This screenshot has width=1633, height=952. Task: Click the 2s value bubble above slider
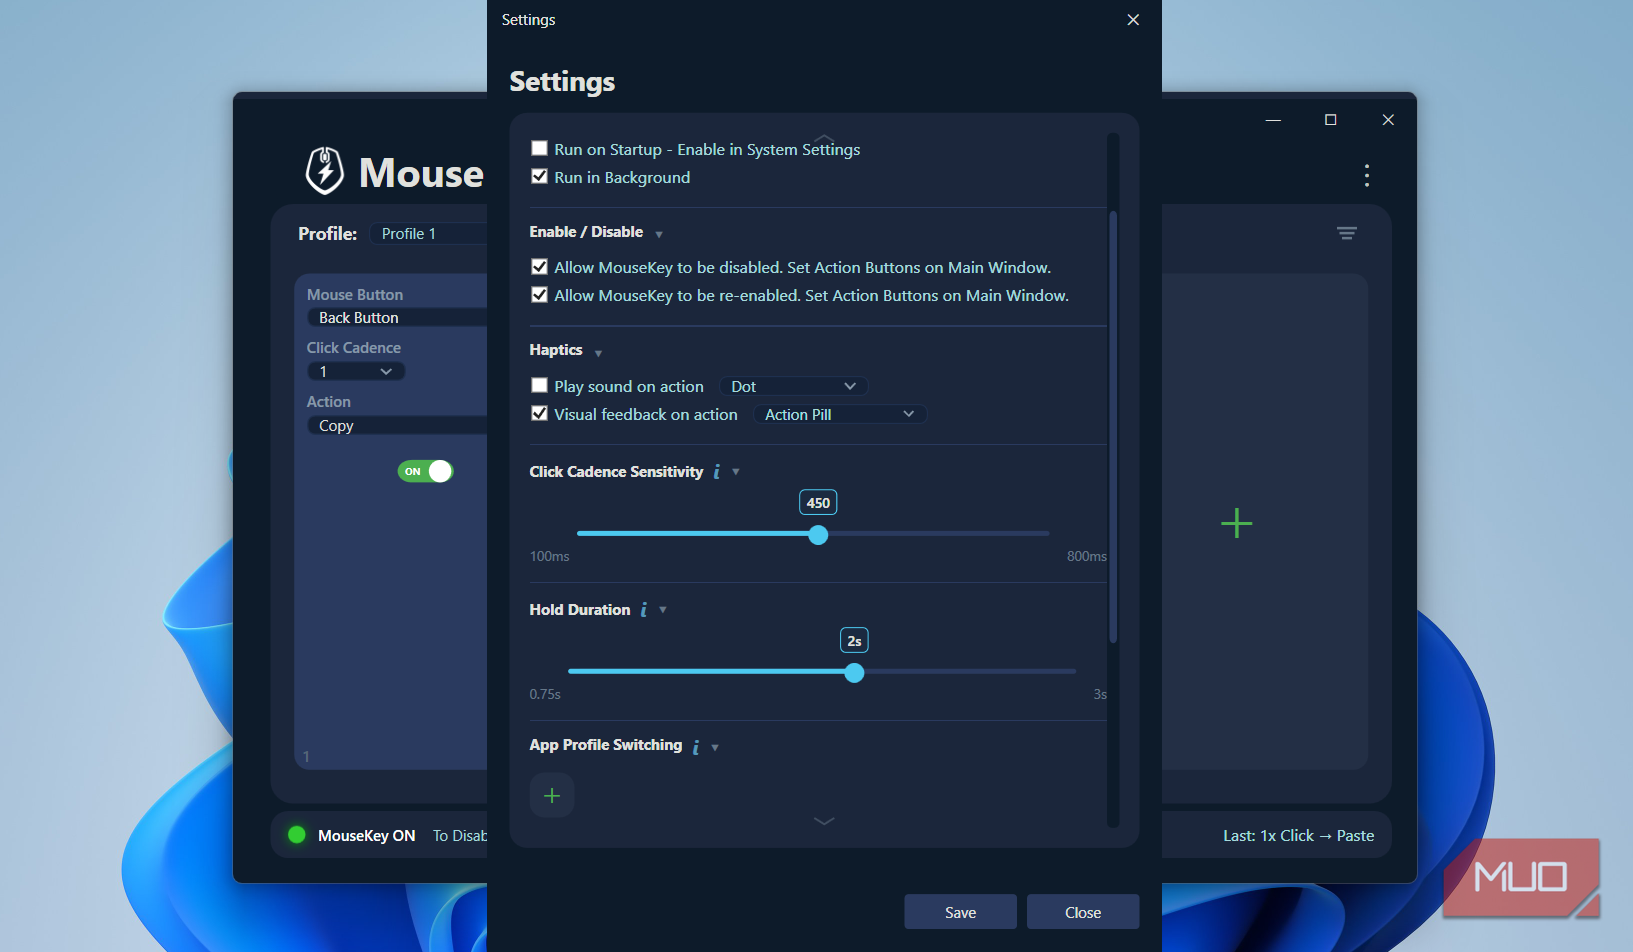(854, 641)
